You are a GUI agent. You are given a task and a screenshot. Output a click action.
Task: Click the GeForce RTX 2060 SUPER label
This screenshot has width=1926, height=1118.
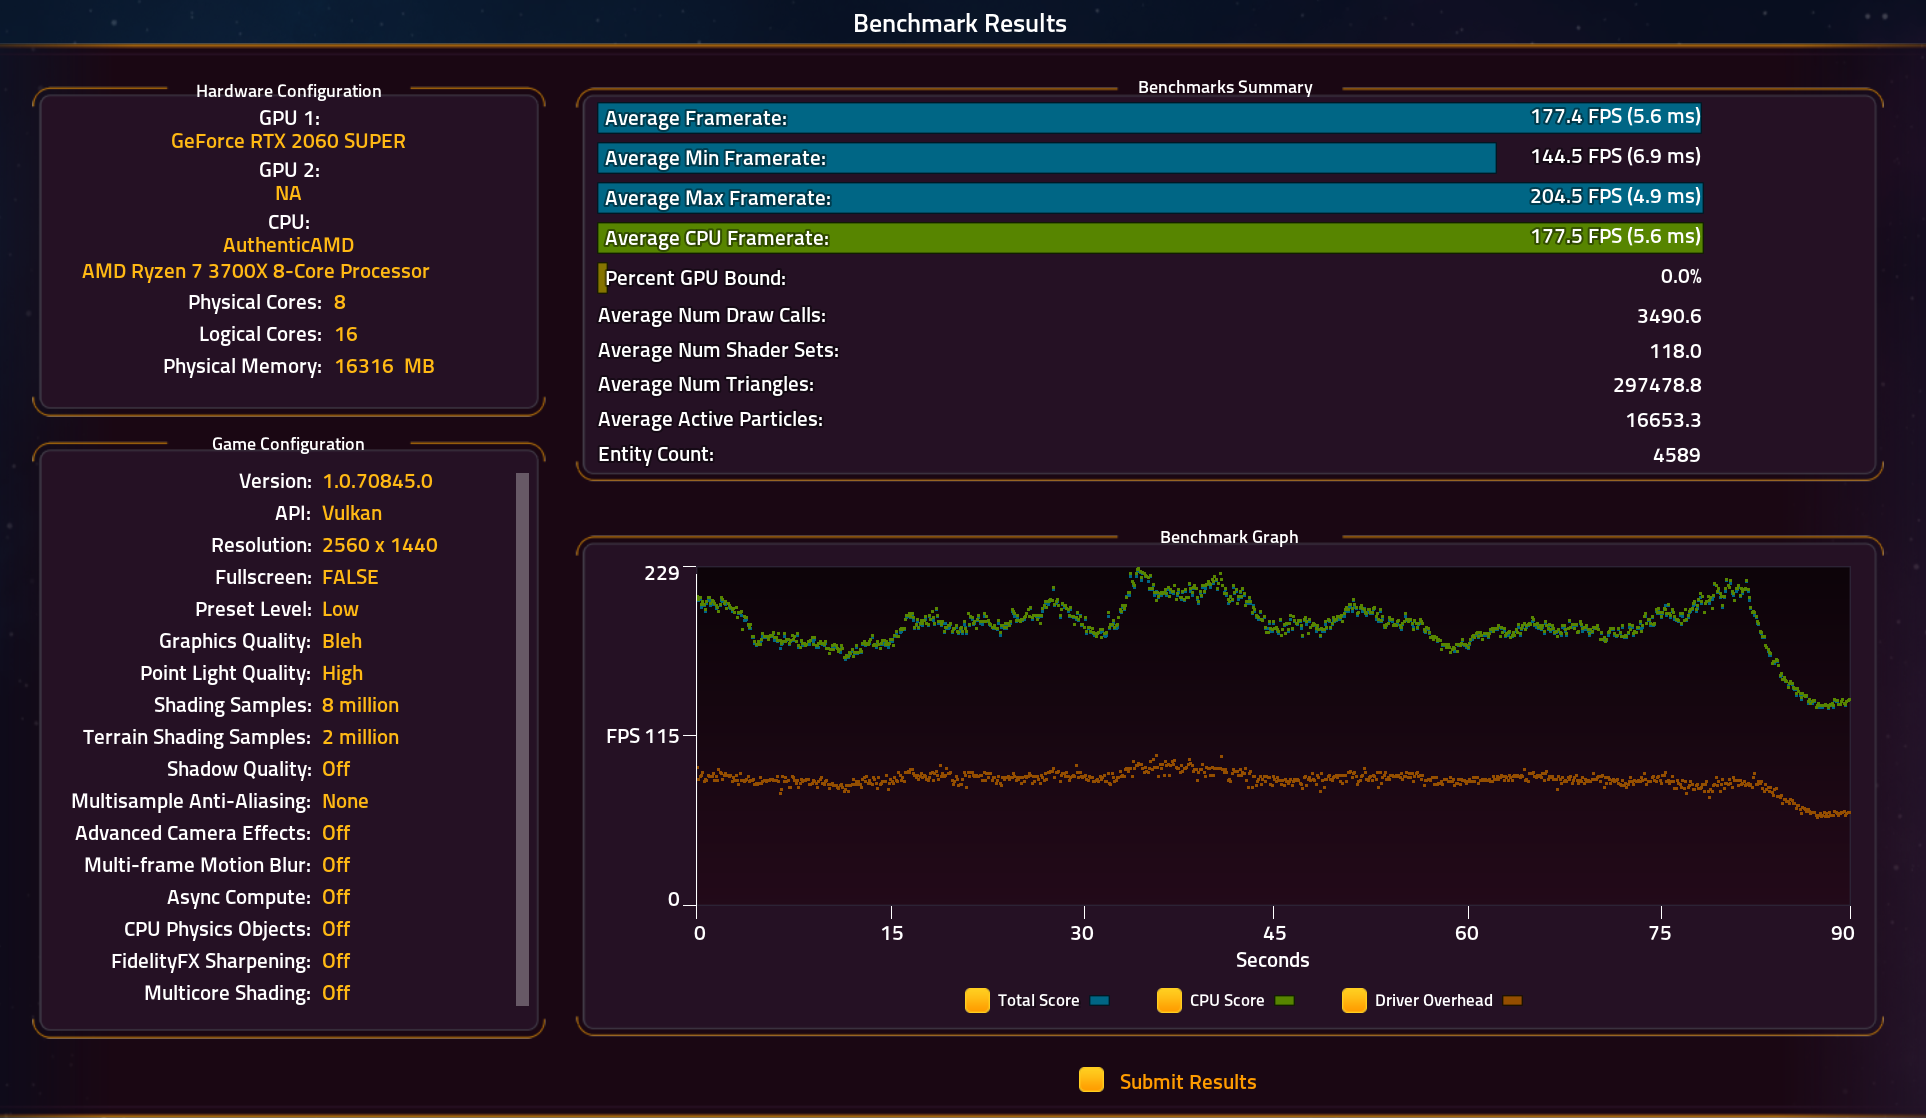(x=288, y=141)
